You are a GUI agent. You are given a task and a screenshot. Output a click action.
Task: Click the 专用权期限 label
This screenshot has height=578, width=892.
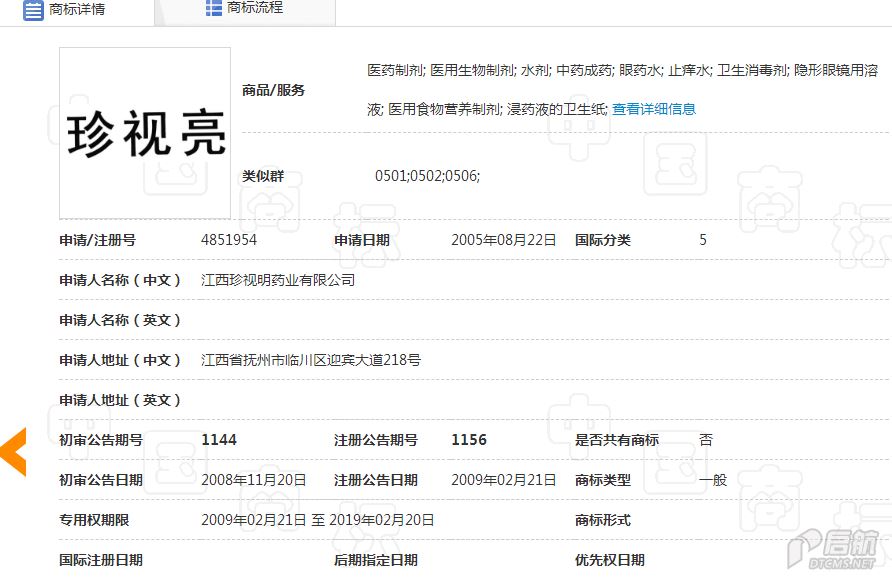pyautogui.click(x=94, y=520)
